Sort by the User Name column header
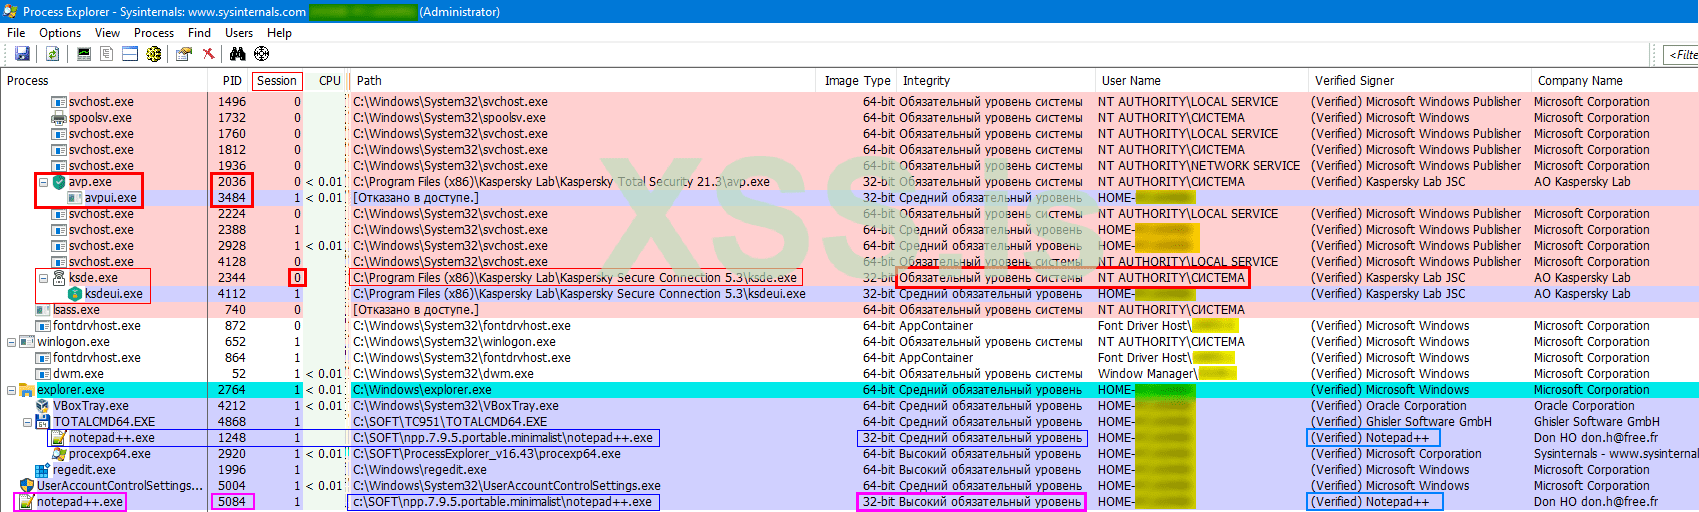This screenshot has height=512, width=1699. [1200, 81]
